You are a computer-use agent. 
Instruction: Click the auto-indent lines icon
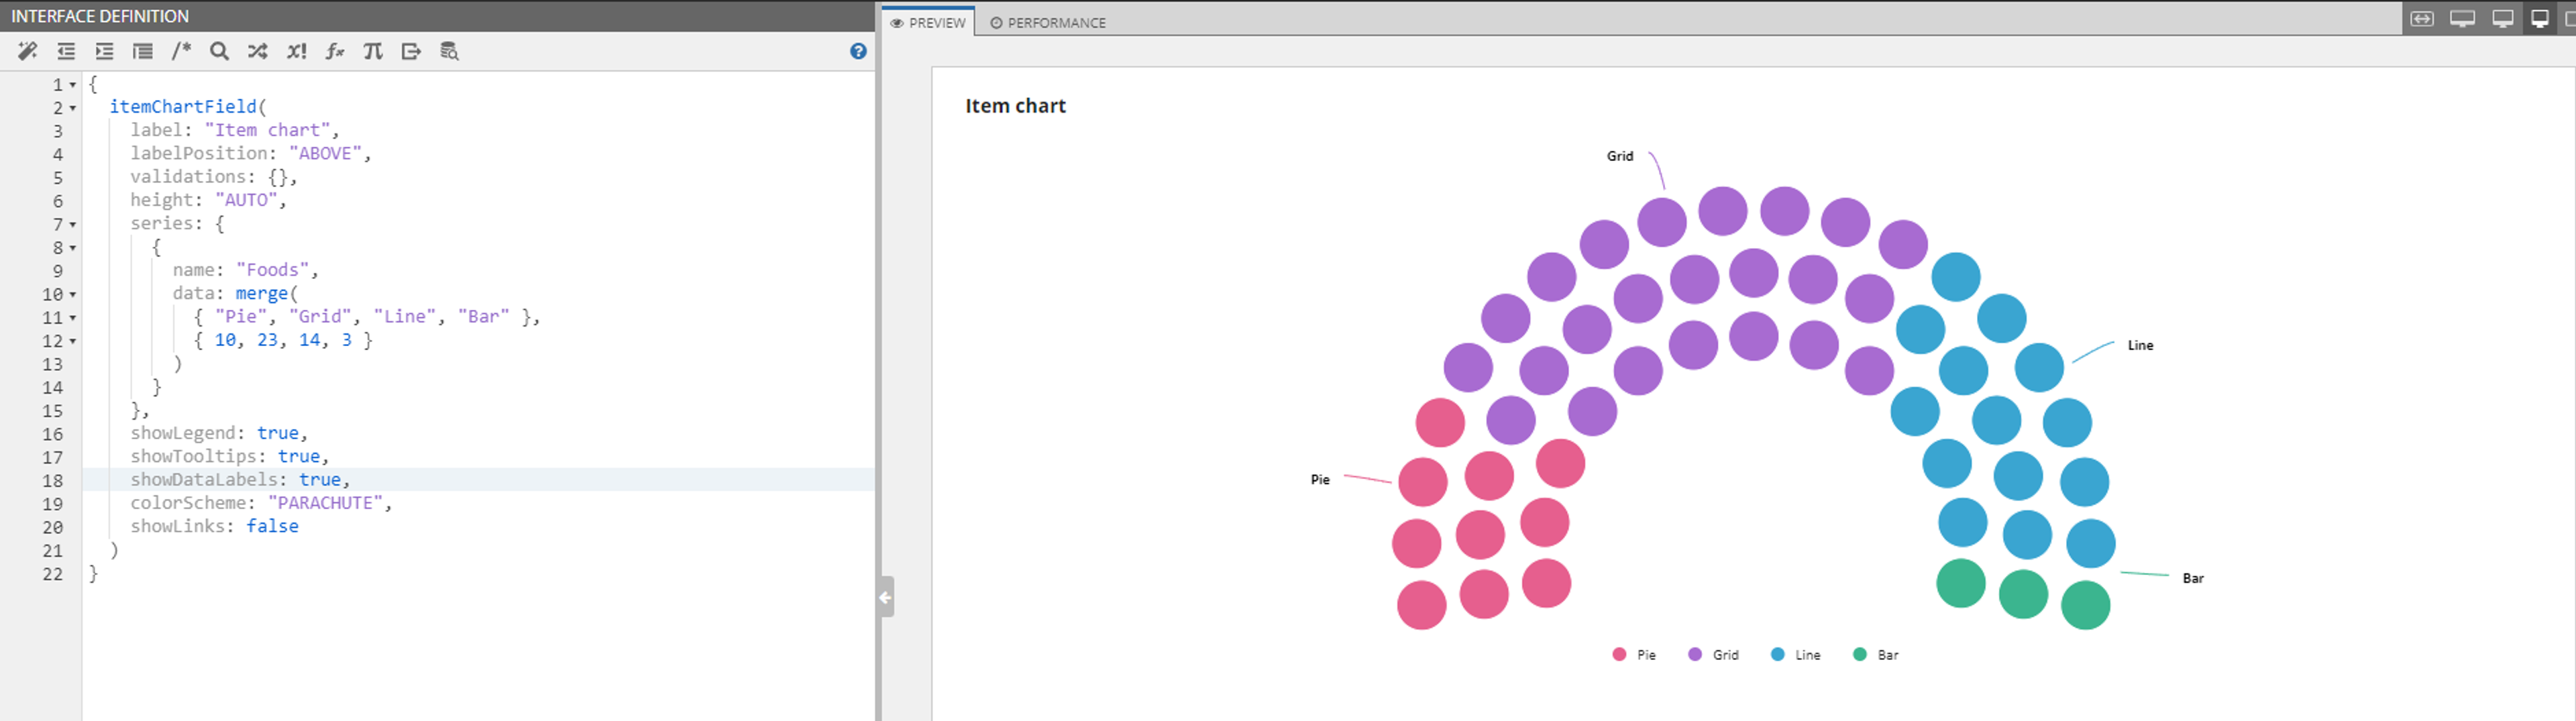click(x=143, y=51)
